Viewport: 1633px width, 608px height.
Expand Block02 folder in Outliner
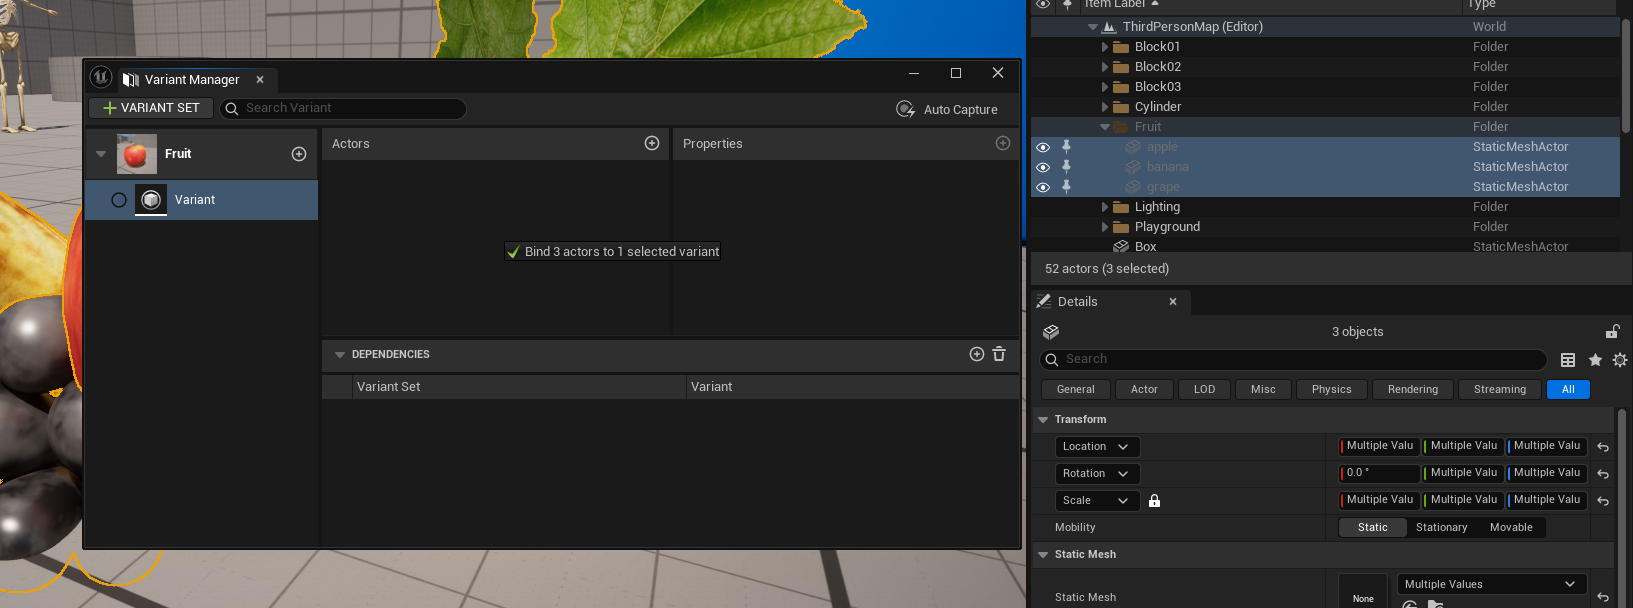(x=1105, y=67)
